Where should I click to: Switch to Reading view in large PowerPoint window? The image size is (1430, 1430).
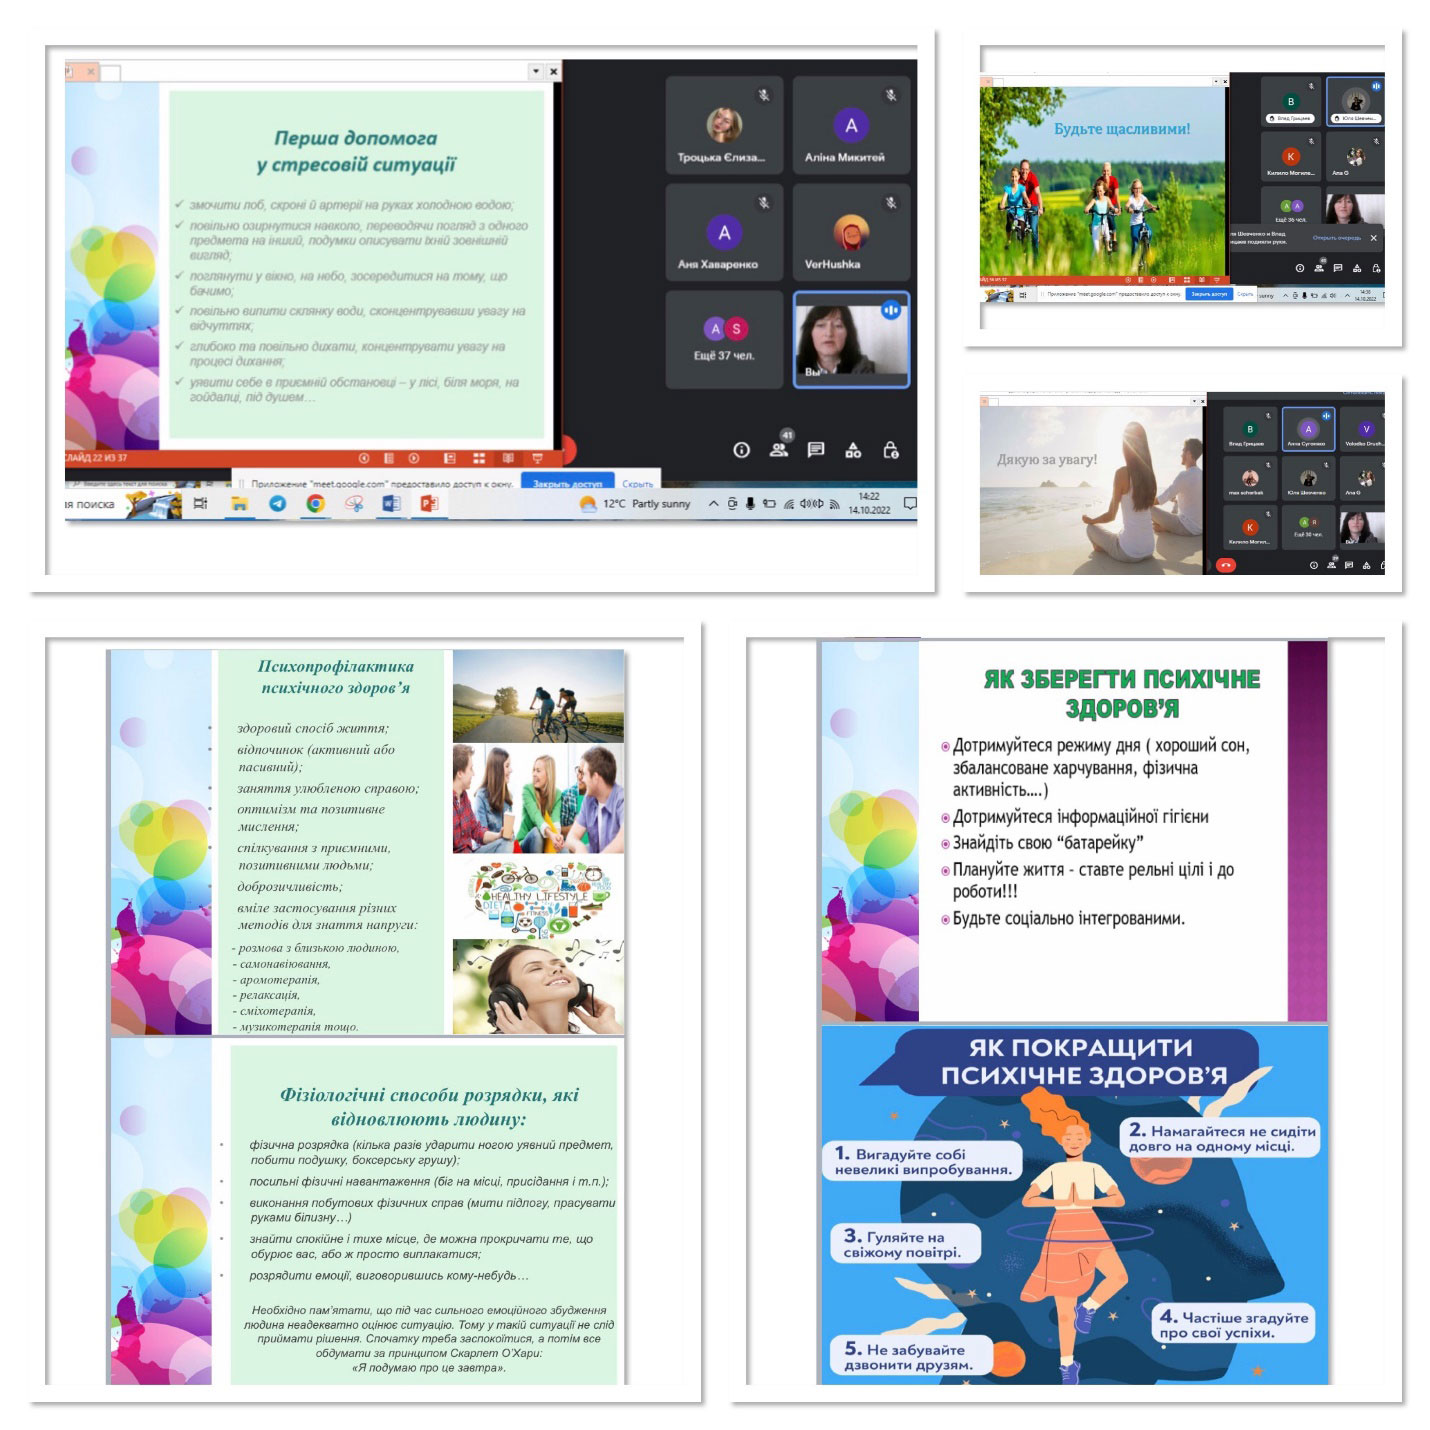(508, 458)
